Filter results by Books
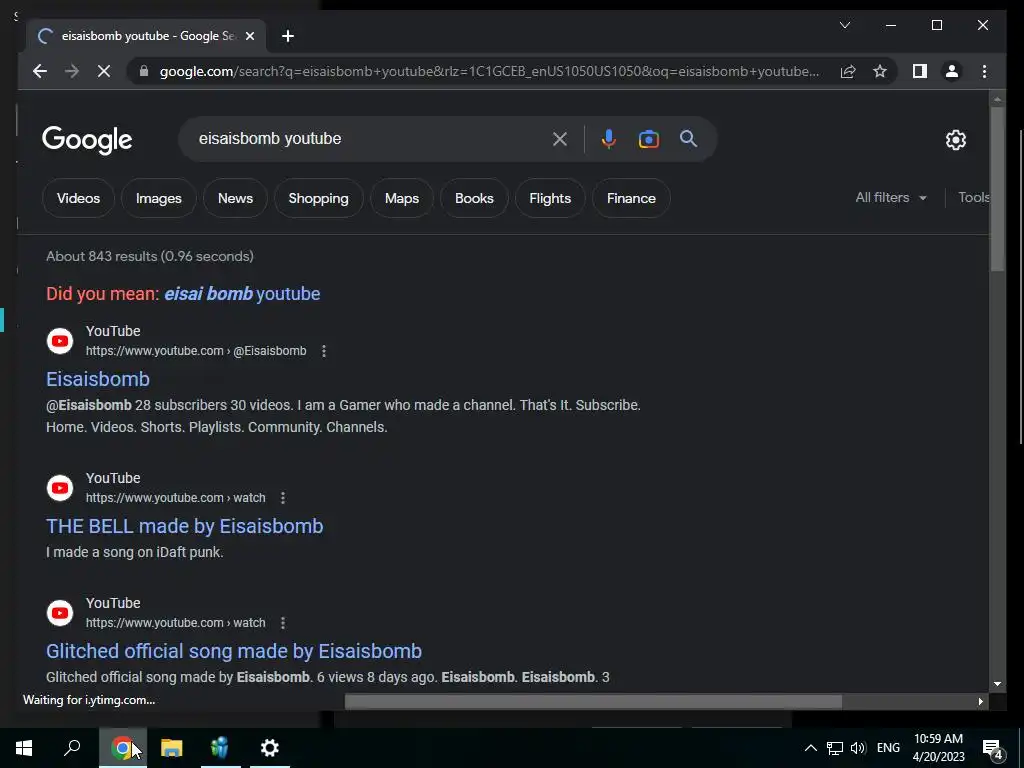Image resolution: width=1024 pixels, height=768 pixels. click(474, 198)
